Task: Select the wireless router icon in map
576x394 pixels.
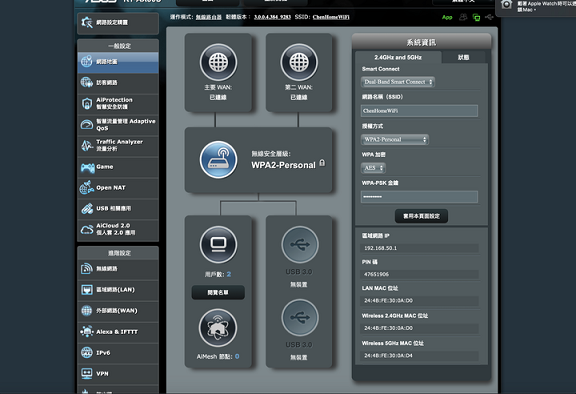Action: (x=218, y=160)
